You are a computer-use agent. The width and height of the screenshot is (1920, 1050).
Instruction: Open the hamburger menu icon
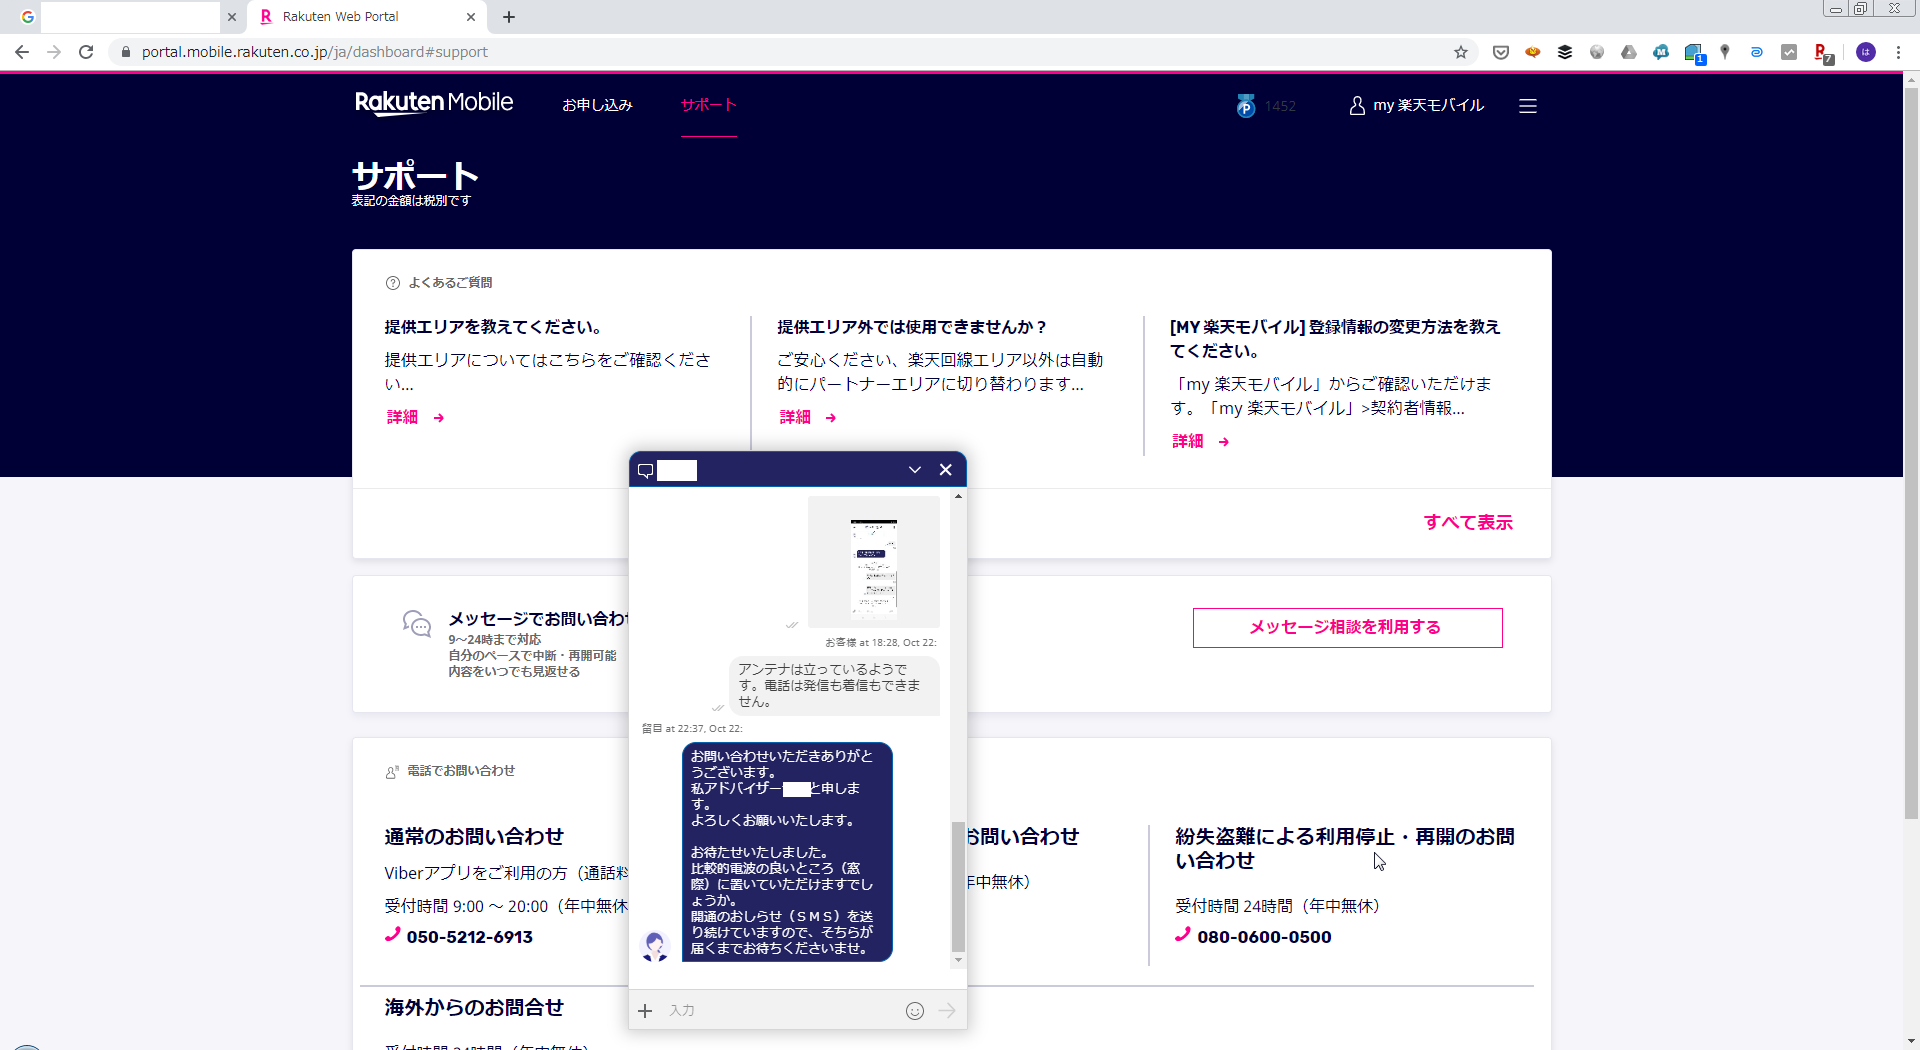(x=1528, y=106)
